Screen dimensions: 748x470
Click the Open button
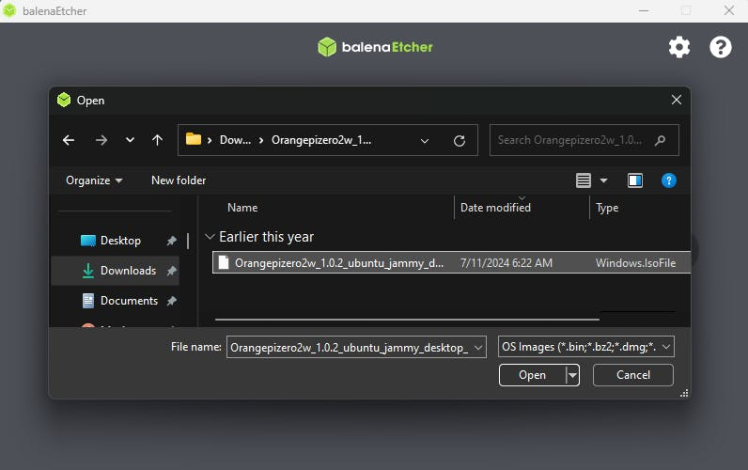[532, 375]
